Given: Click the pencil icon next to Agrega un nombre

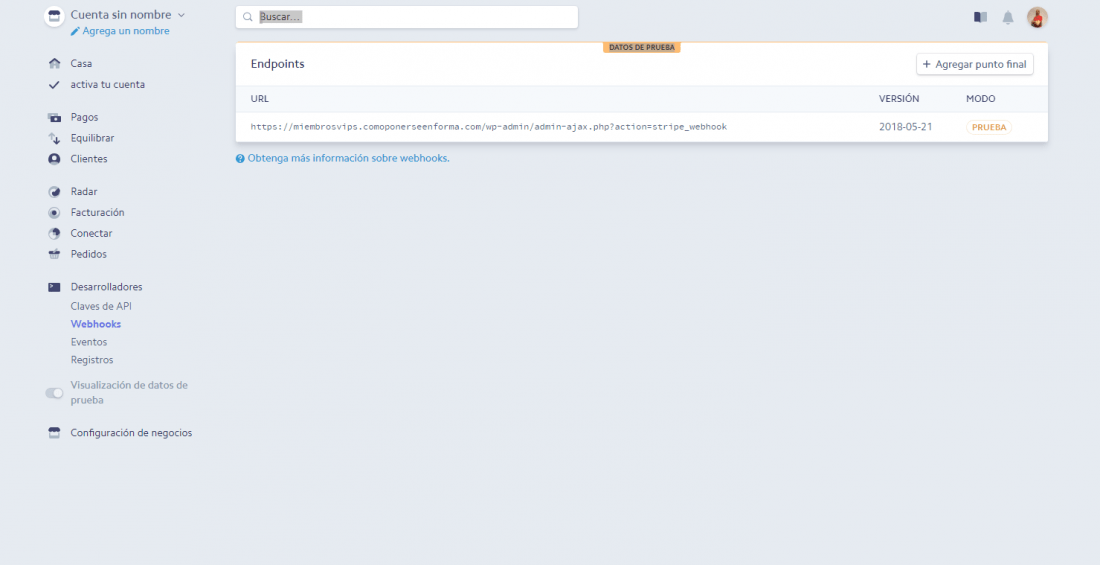Looking at the screenshot, I should [x=75, y=32].
